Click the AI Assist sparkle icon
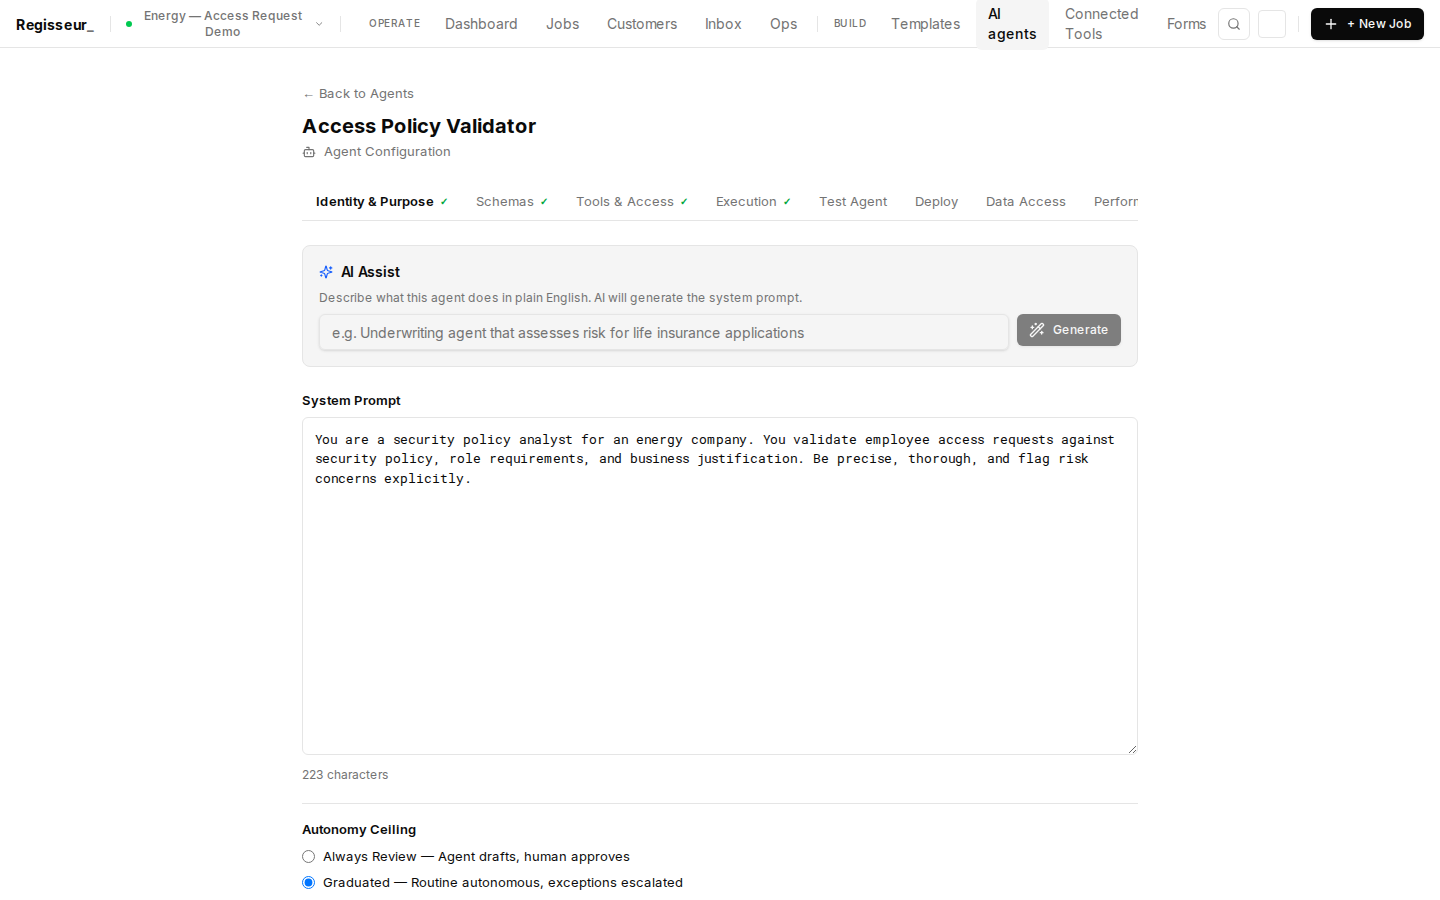 pos(326,272)
